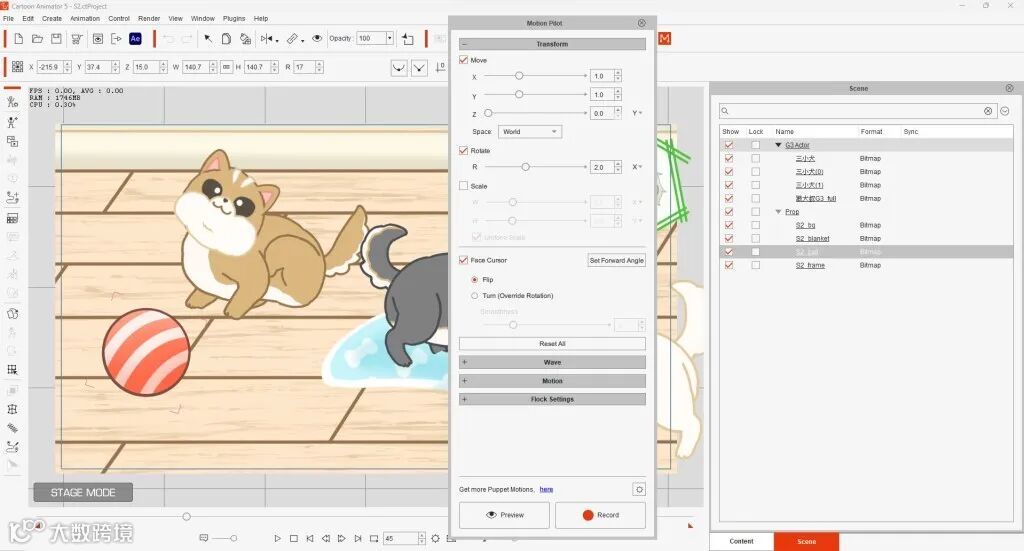The image size is (1024, 551).
Task: Play the animation with the play button
Action: [x=278, y=539]
